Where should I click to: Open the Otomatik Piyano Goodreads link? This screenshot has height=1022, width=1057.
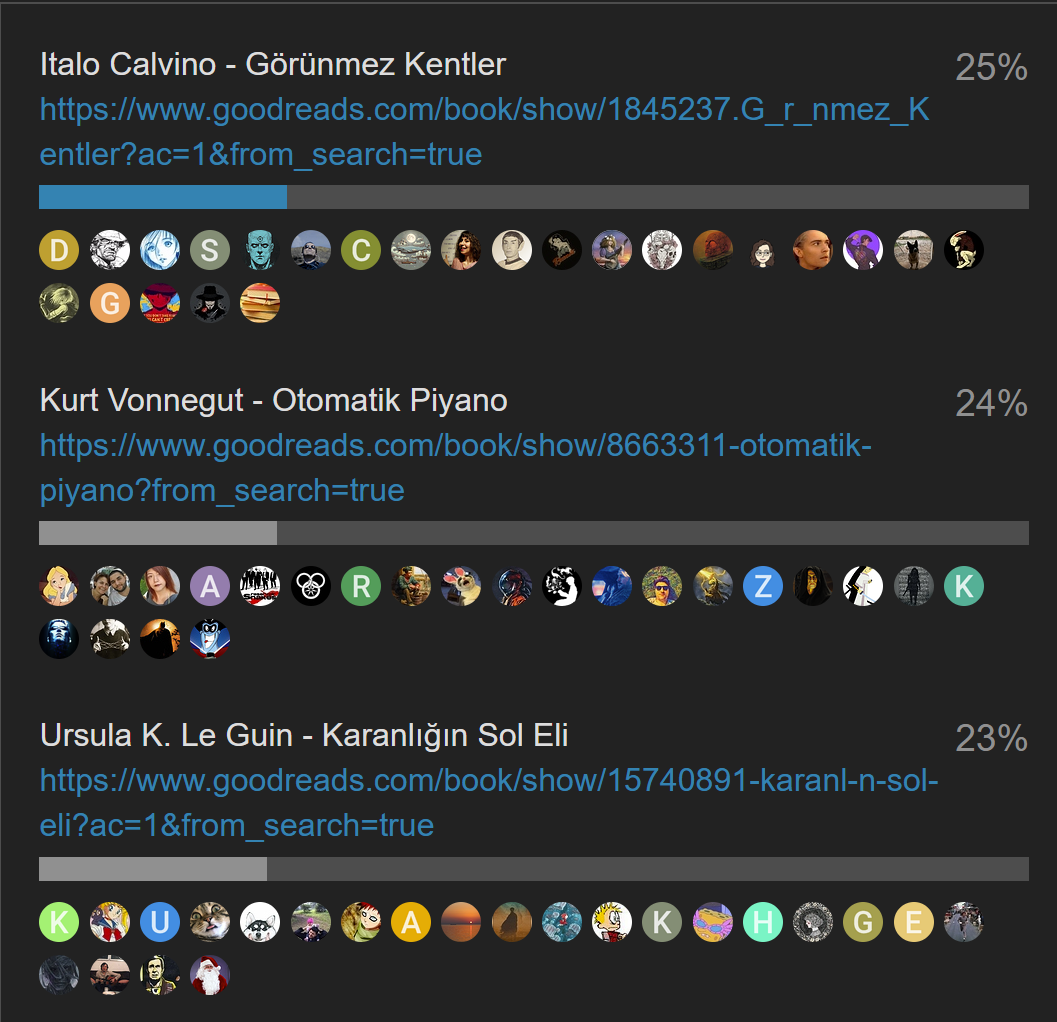pos(456,468)
